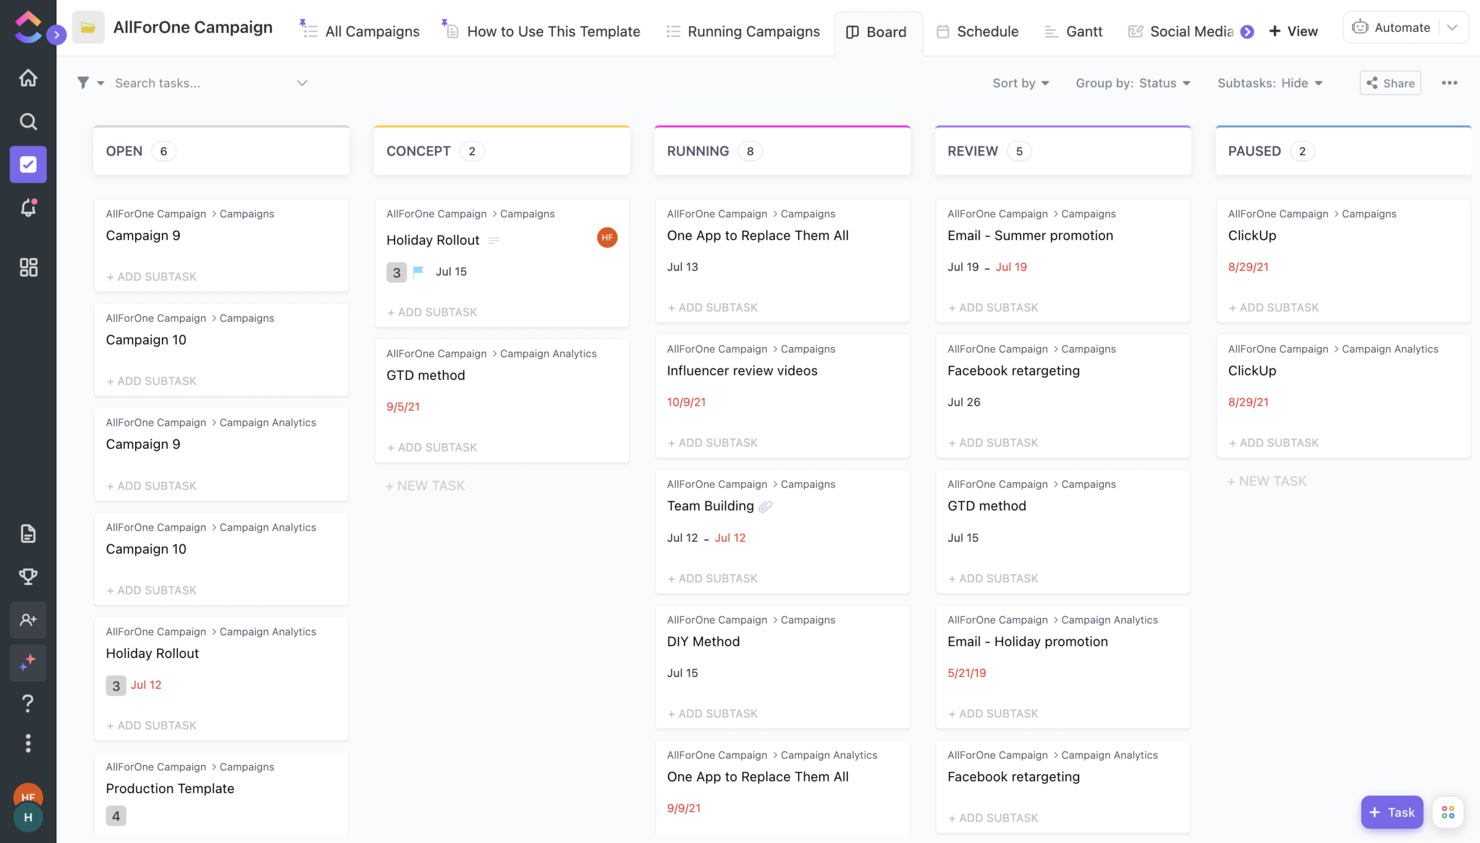Screen dimensions: 1480x843
Task: Switch to All Campaigns view
Action: pos(360,31)
